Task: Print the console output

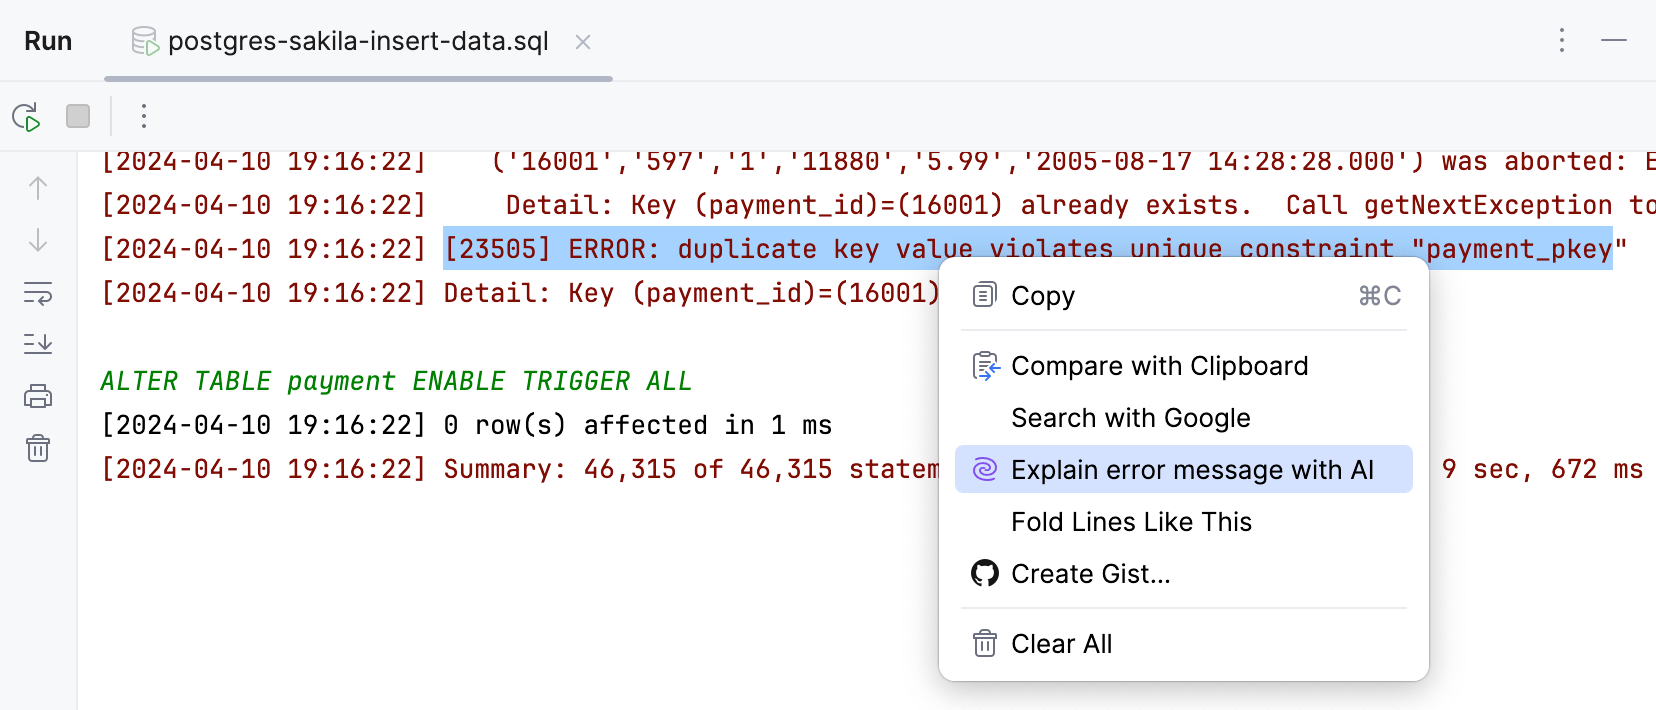Action: click(x=37, y=395)
